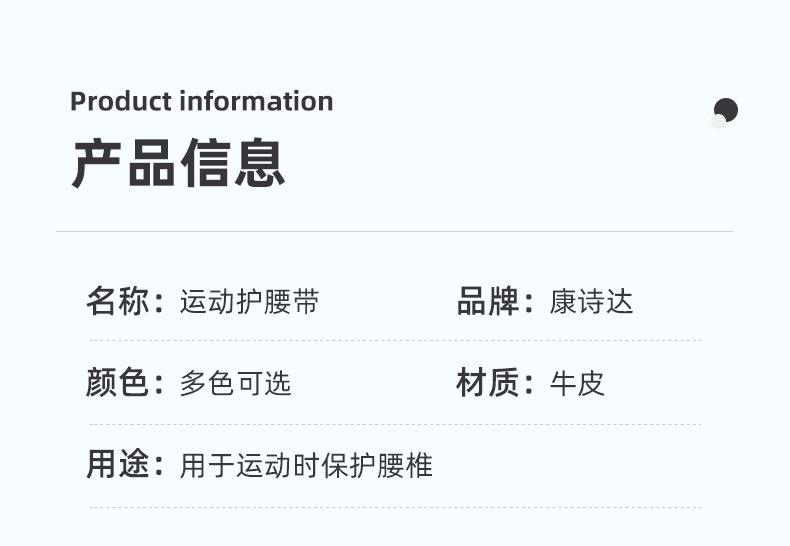This screenshot has width=790, height=546.
Task: Click the dashed line below the 名称 row
Action: click(394, 341)
